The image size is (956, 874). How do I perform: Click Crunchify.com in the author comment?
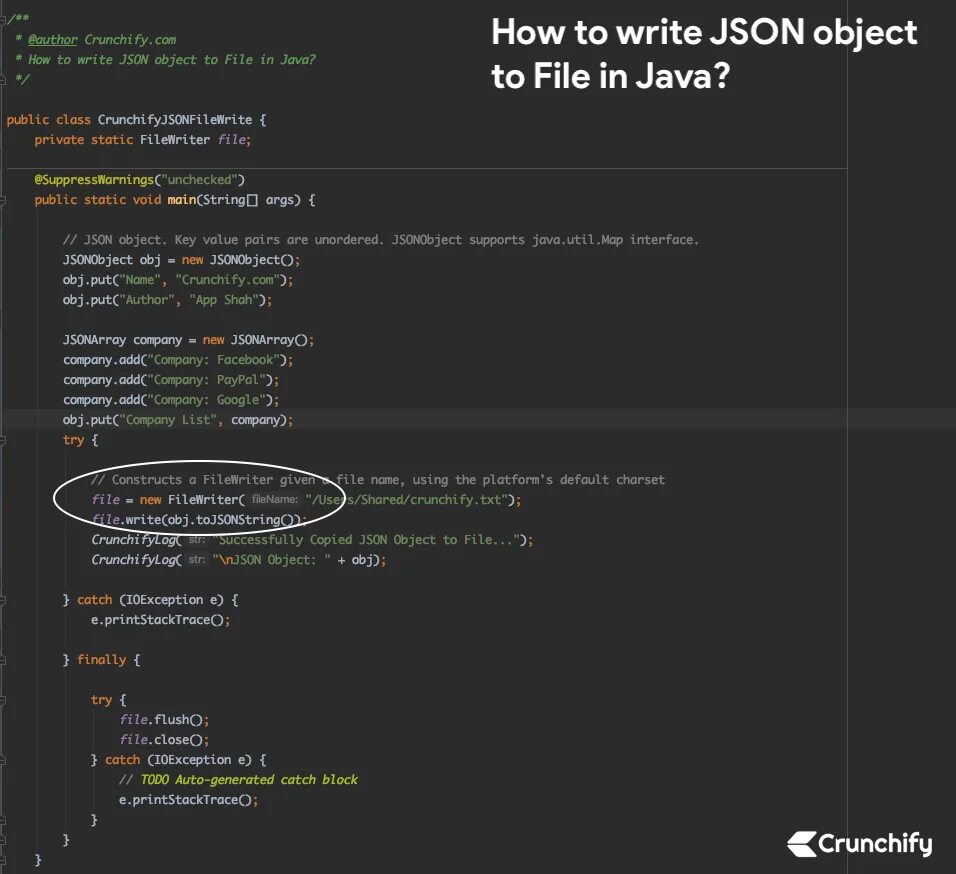point(130,40)
